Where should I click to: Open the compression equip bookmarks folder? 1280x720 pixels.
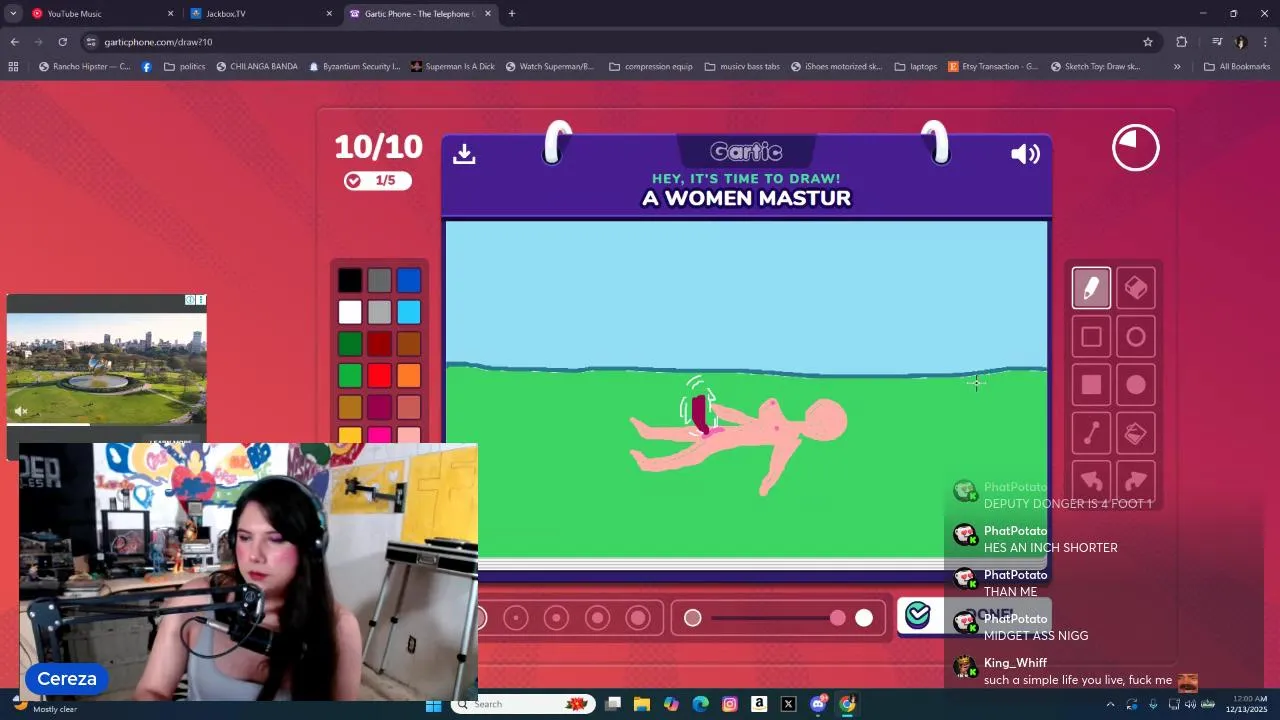pyautogui.click(x=650, y=67)
